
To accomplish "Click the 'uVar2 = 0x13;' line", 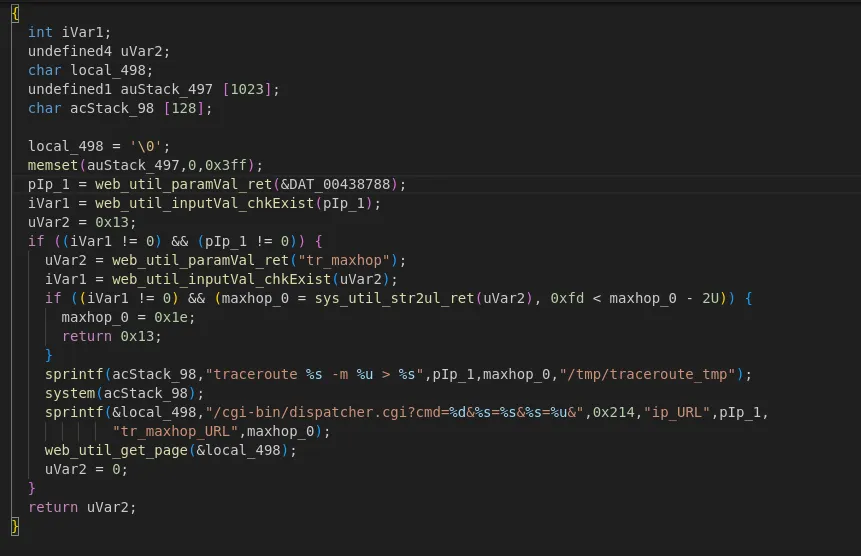I will tap(82, 222).
